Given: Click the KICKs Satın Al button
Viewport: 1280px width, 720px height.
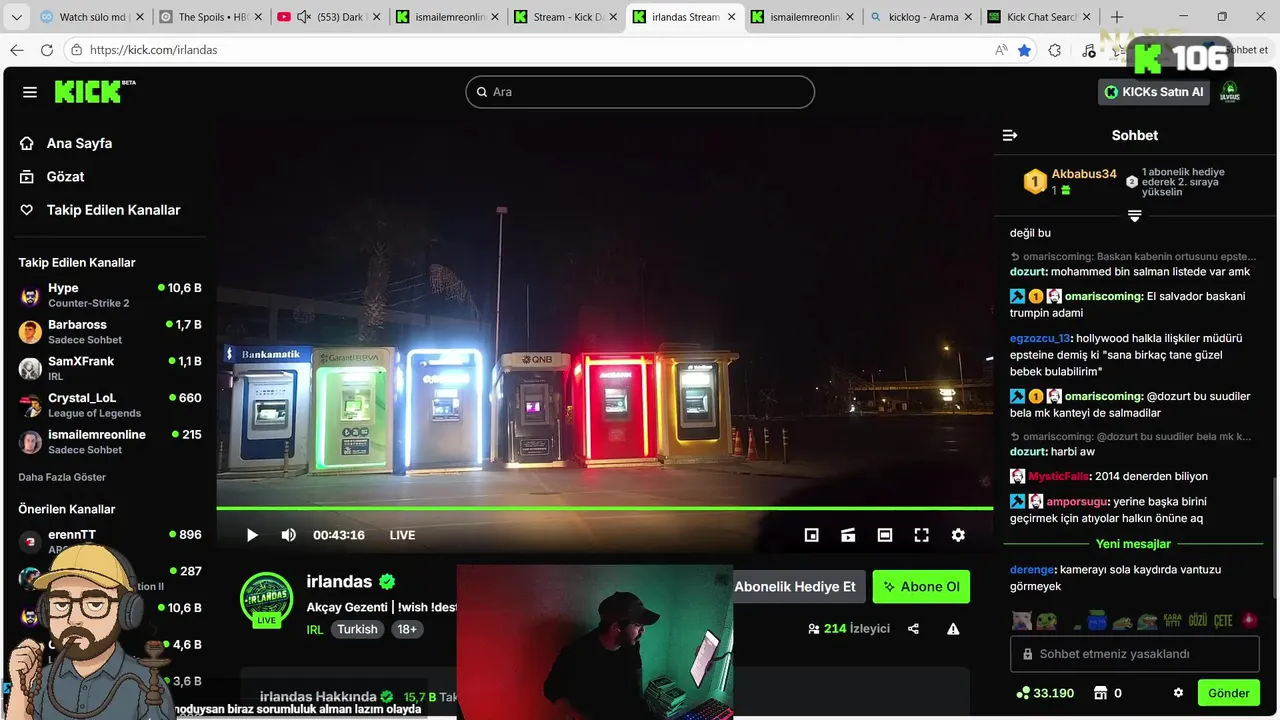Looking at the screenshot, I should pyautogui.click(x=1155, y=92).
